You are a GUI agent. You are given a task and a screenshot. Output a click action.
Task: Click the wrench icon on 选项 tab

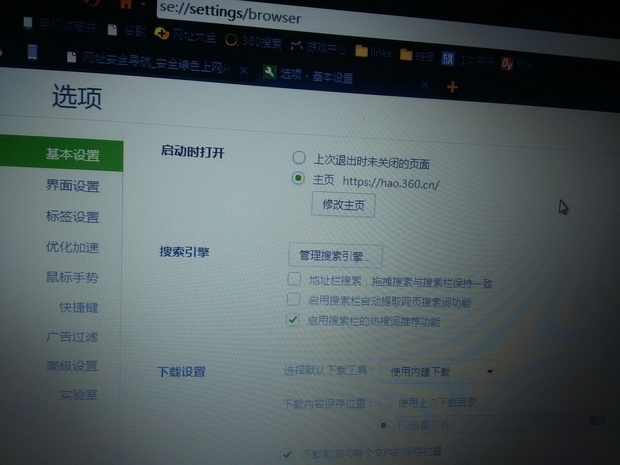pyautogui.click(x=269, y=72)
